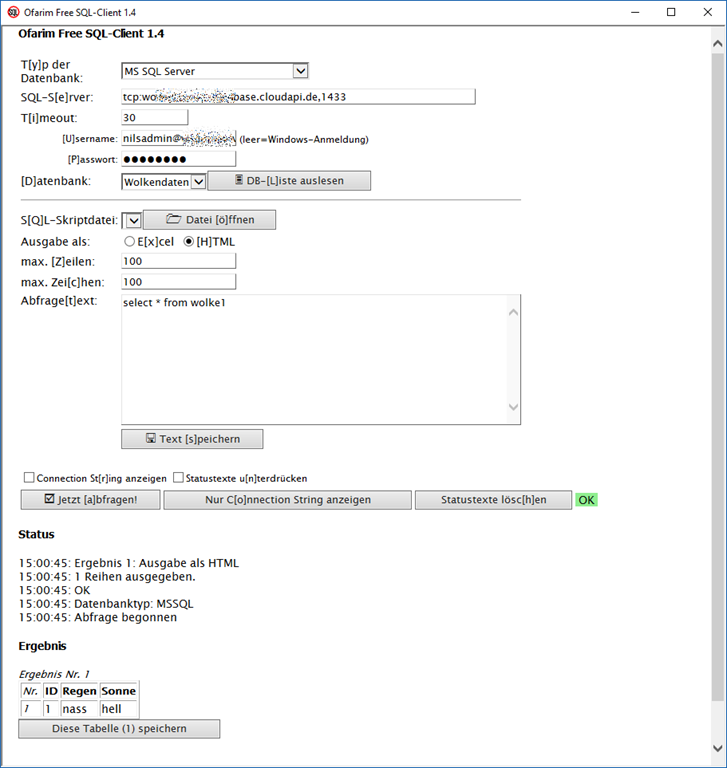Run query with Jetzt abfragen button
This screenshot has width=727, height=768.
(91, 500)
